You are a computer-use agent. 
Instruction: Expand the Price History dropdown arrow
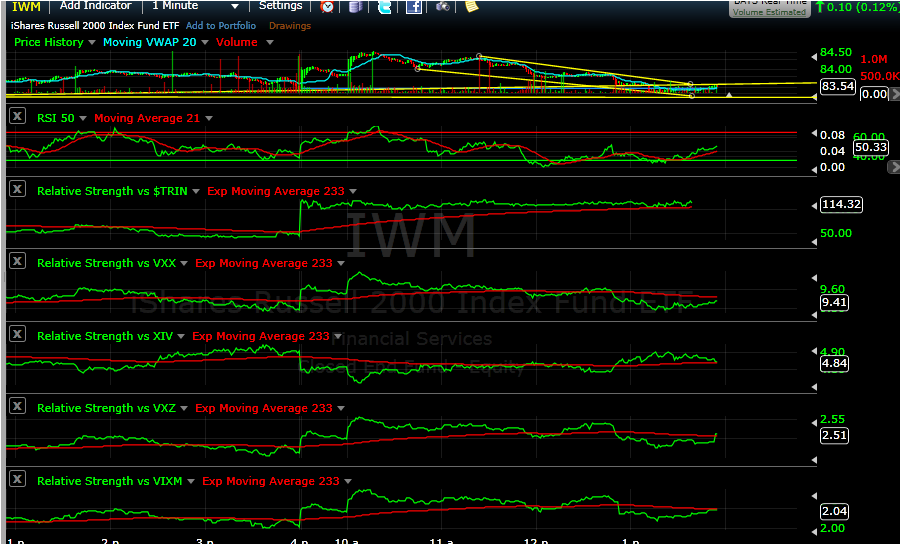pos(92,43)
